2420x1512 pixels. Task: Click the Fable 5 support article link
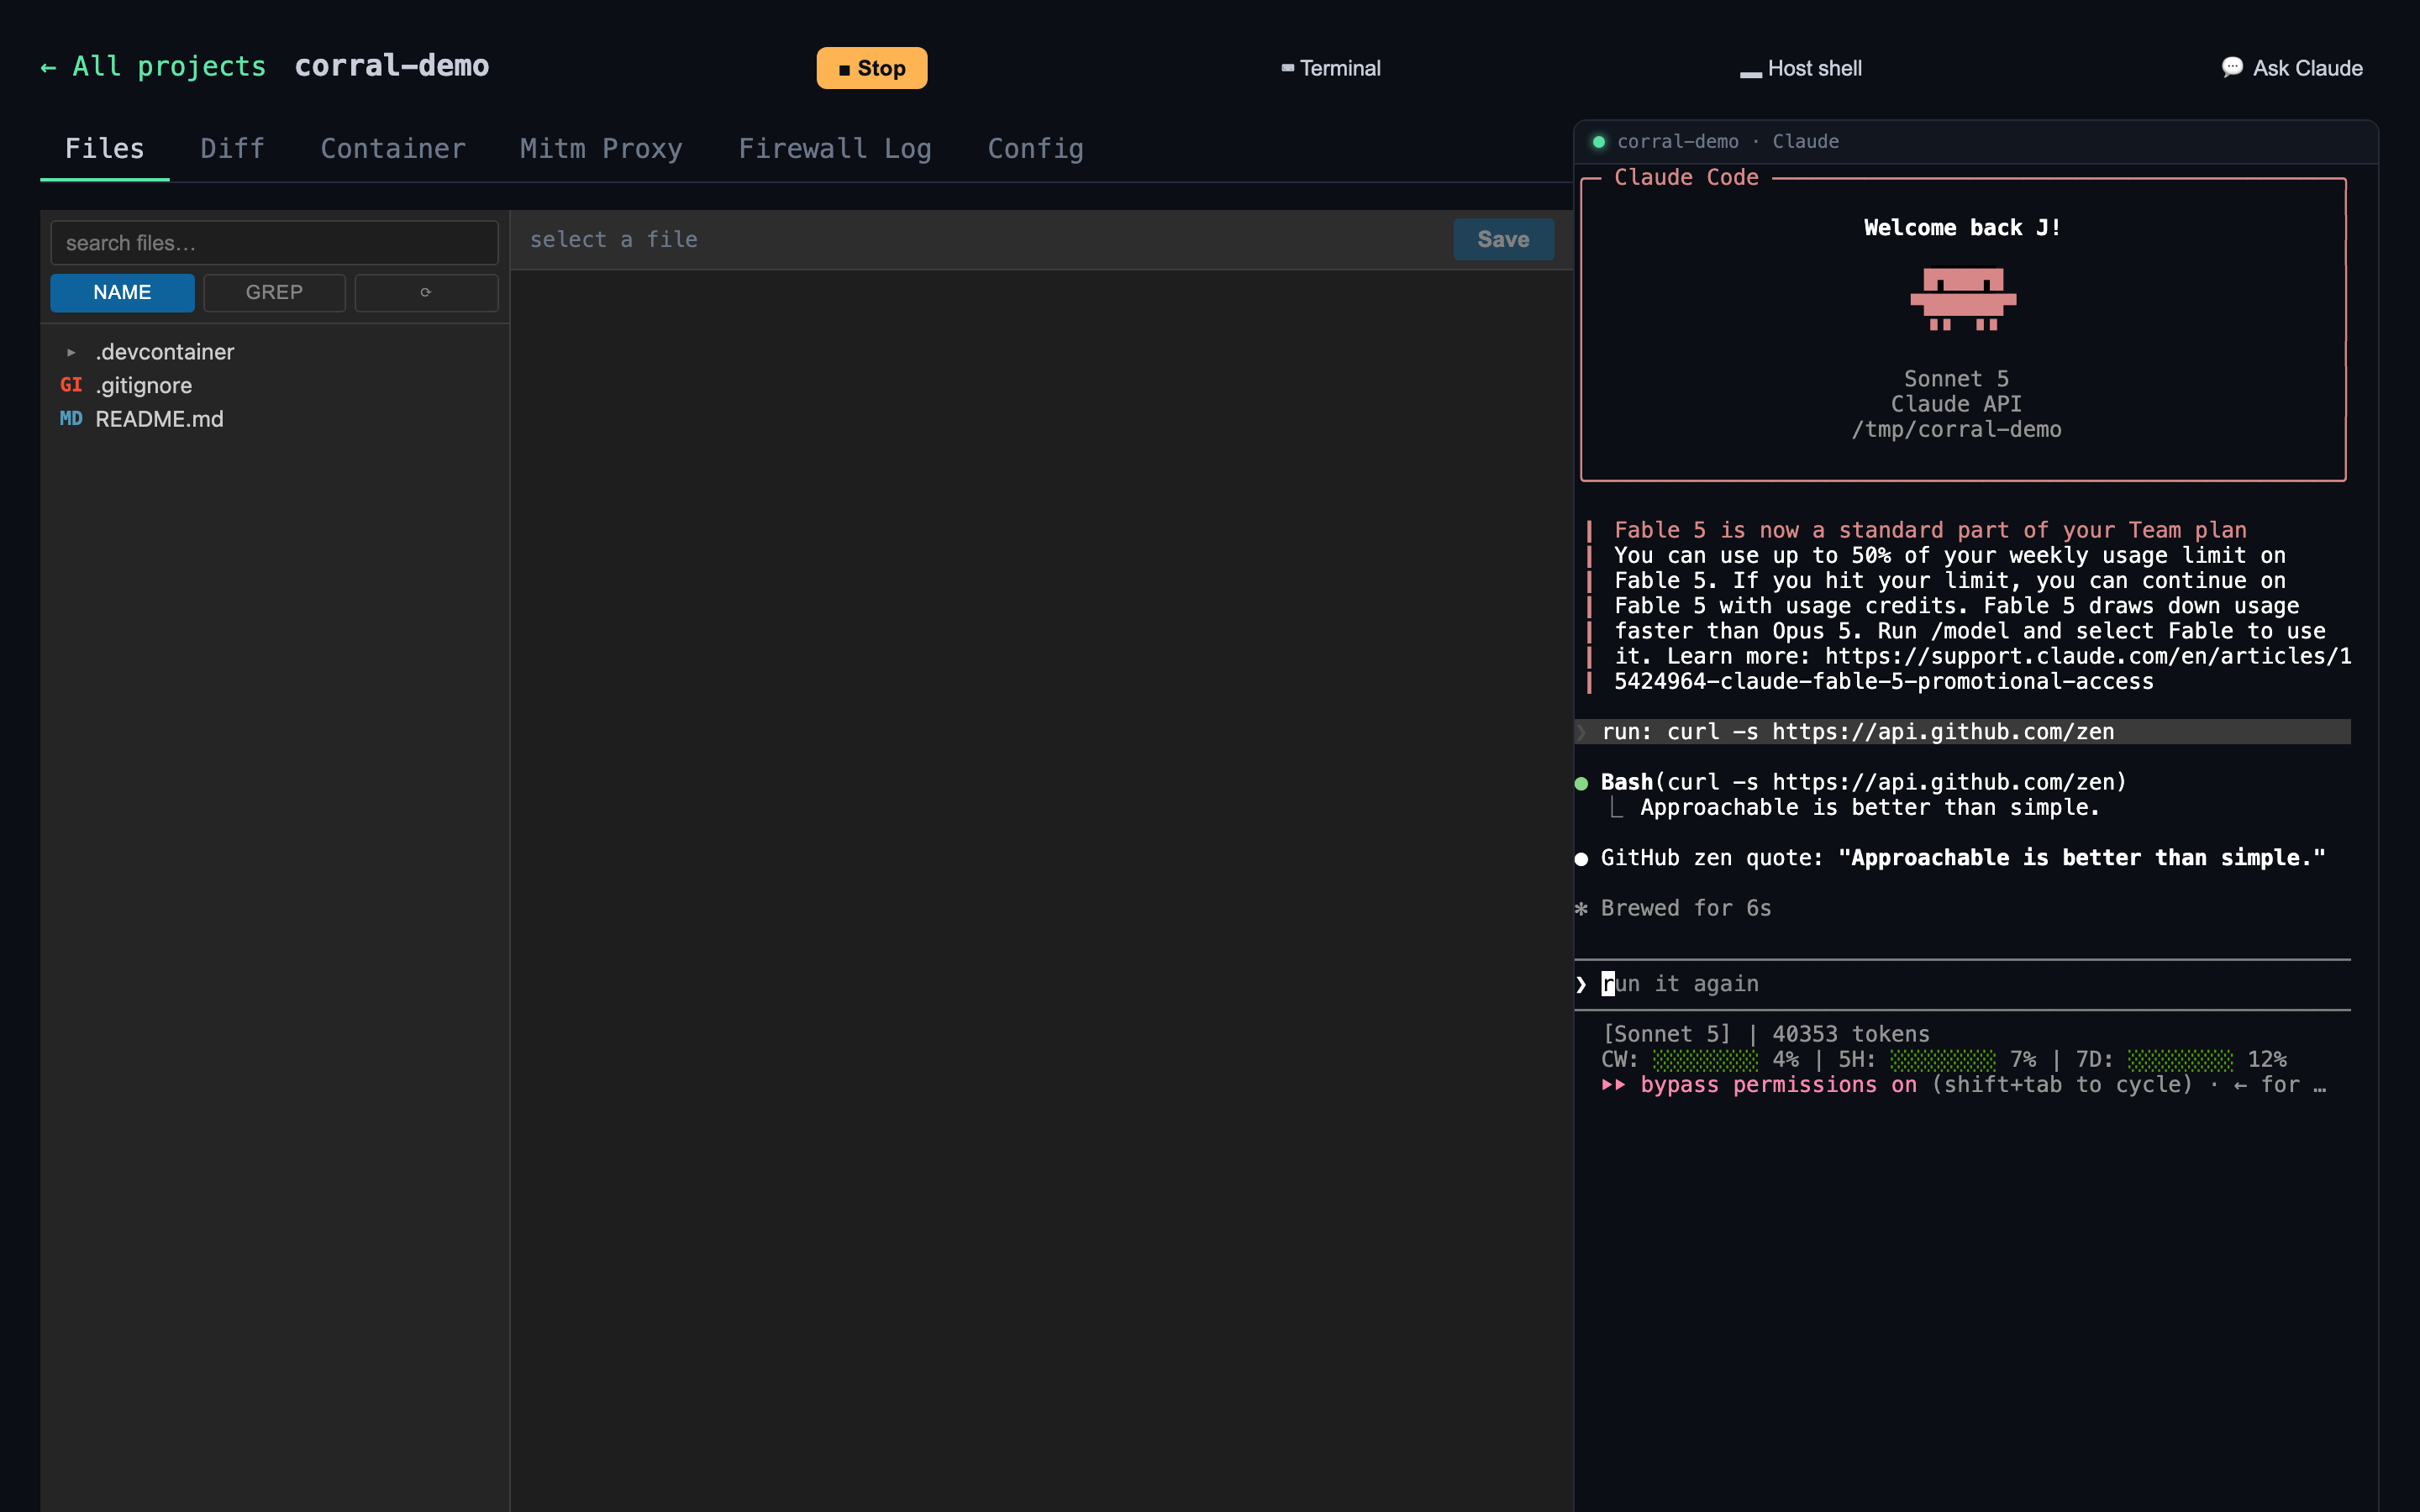pyautogui.click(x=1982, y=669)
